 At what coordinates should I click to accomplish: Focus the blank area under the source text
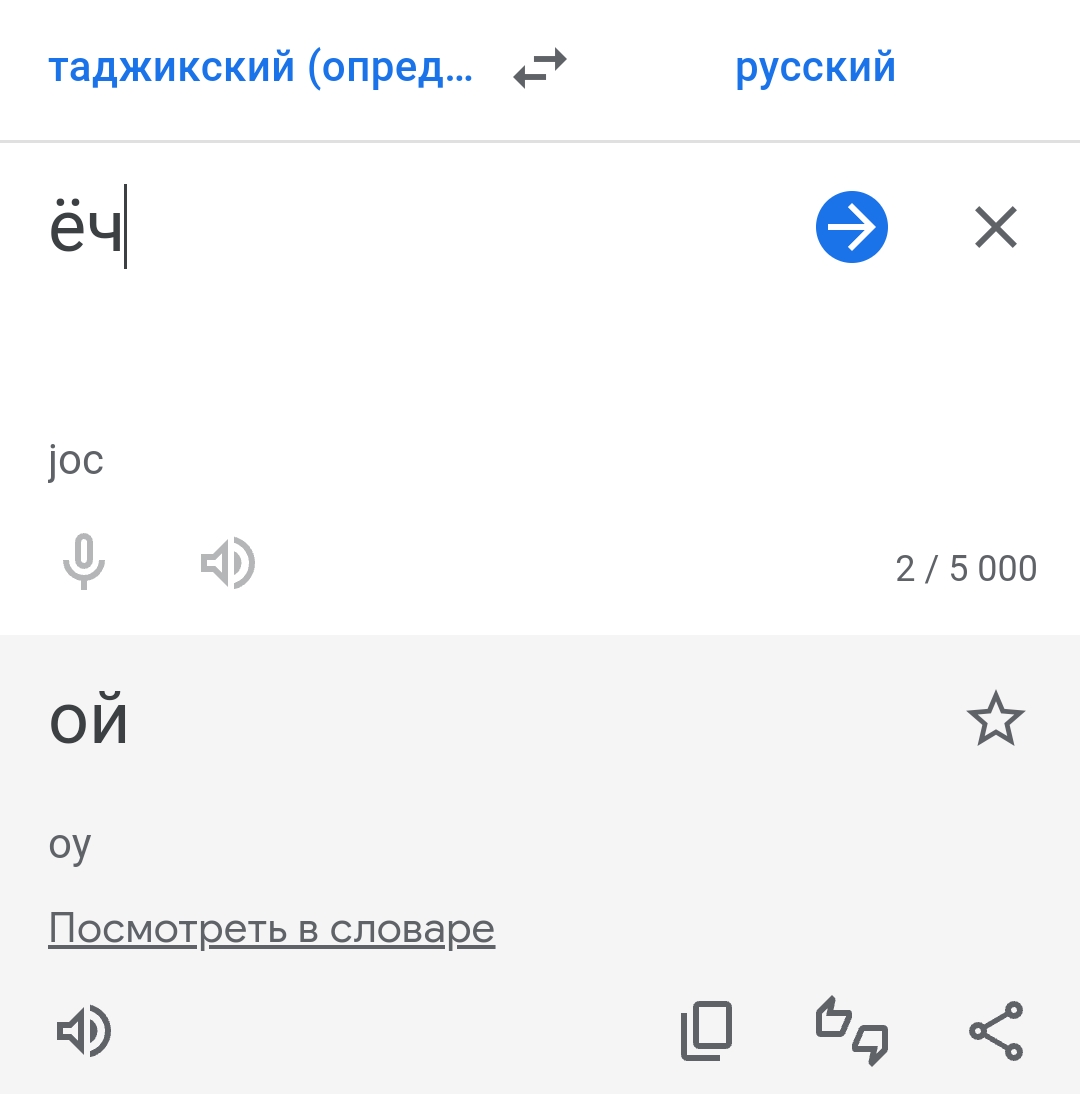click(419, 349)
